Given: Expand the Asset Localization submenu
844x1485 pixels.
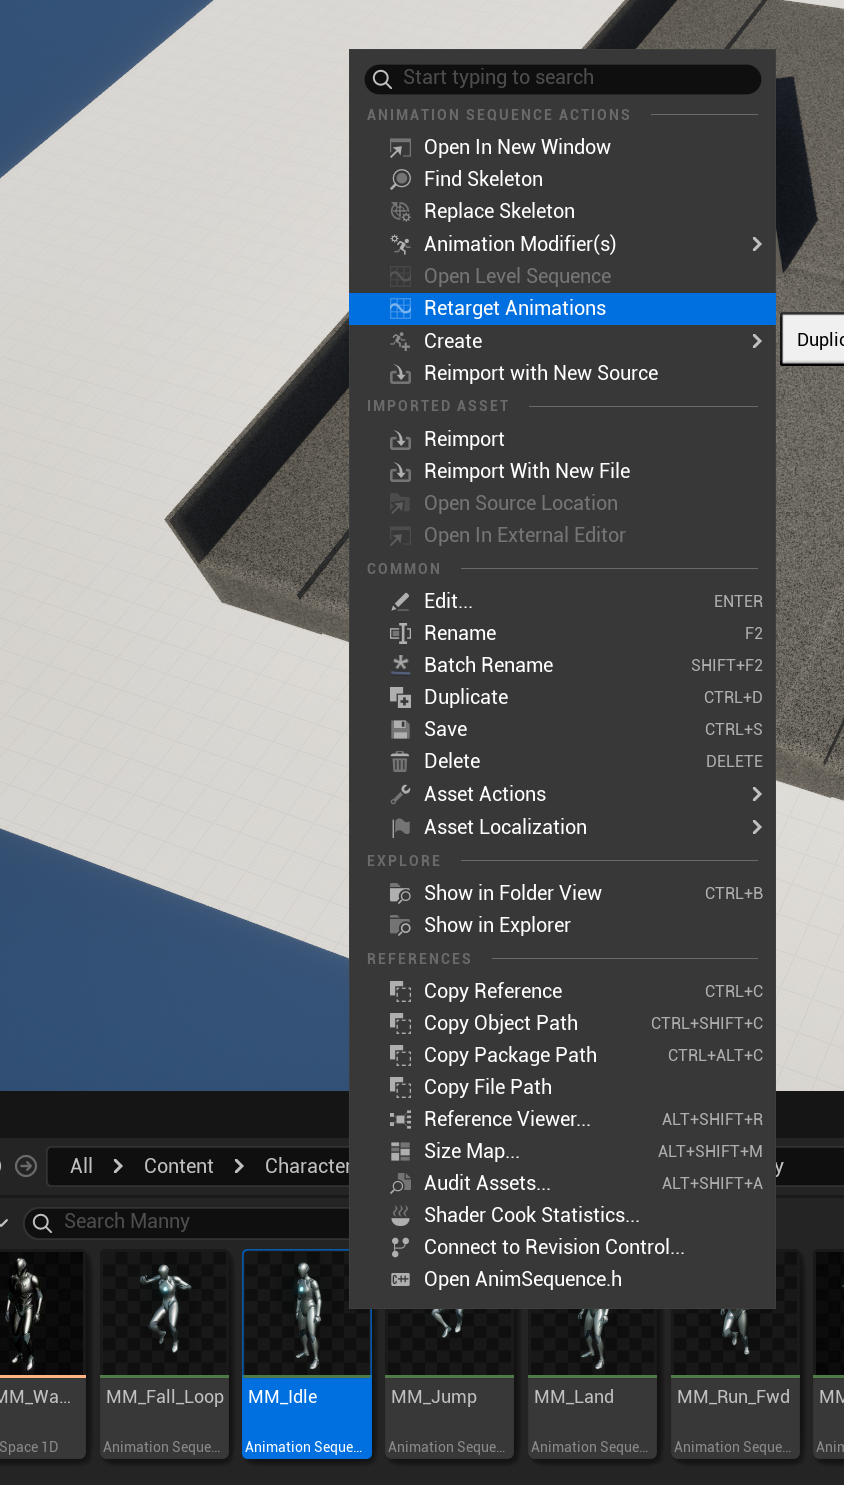Looking at the screenshot, I should 756,827.
